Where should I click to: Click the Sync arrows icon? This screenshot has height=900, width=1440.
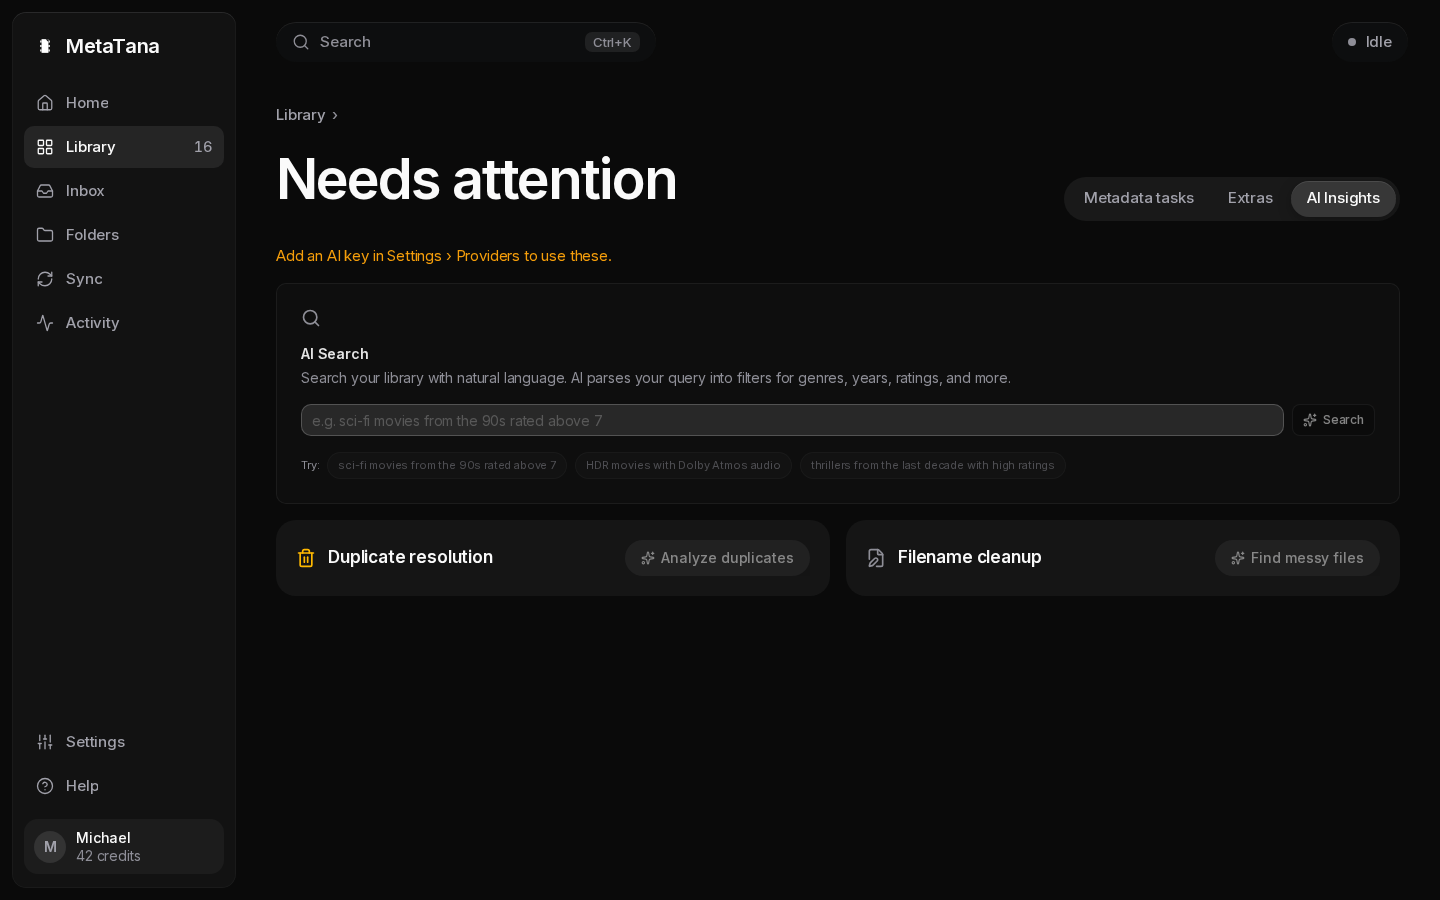pyautogui.click(x=45, y=279)
